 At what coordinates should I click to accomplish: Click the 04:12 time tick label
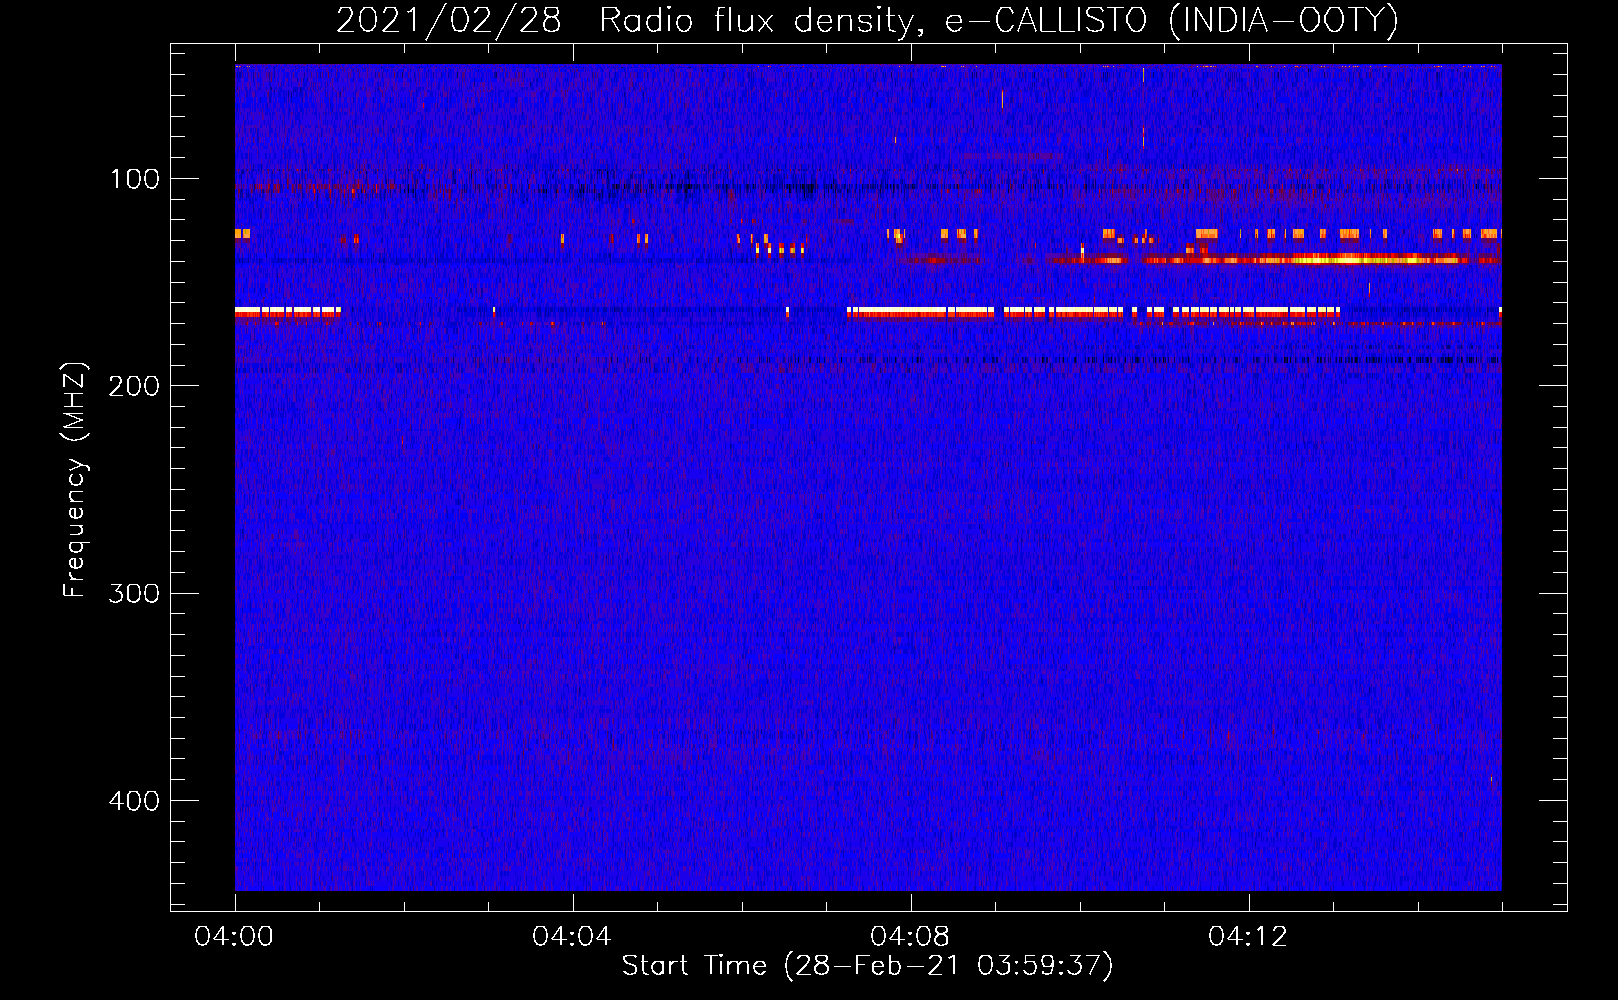click(1248, 937)
